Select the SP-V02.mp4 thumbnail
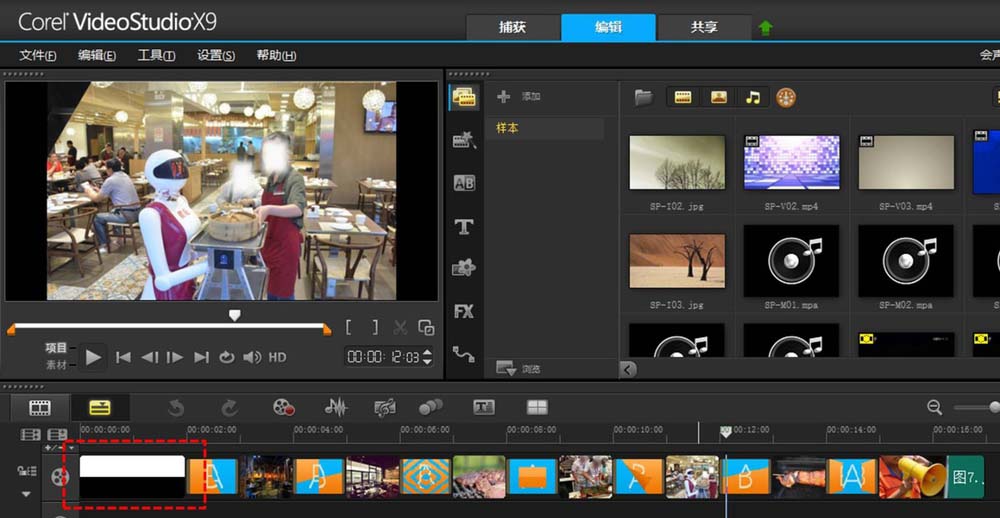The image size is (1000, 518). 791,162
